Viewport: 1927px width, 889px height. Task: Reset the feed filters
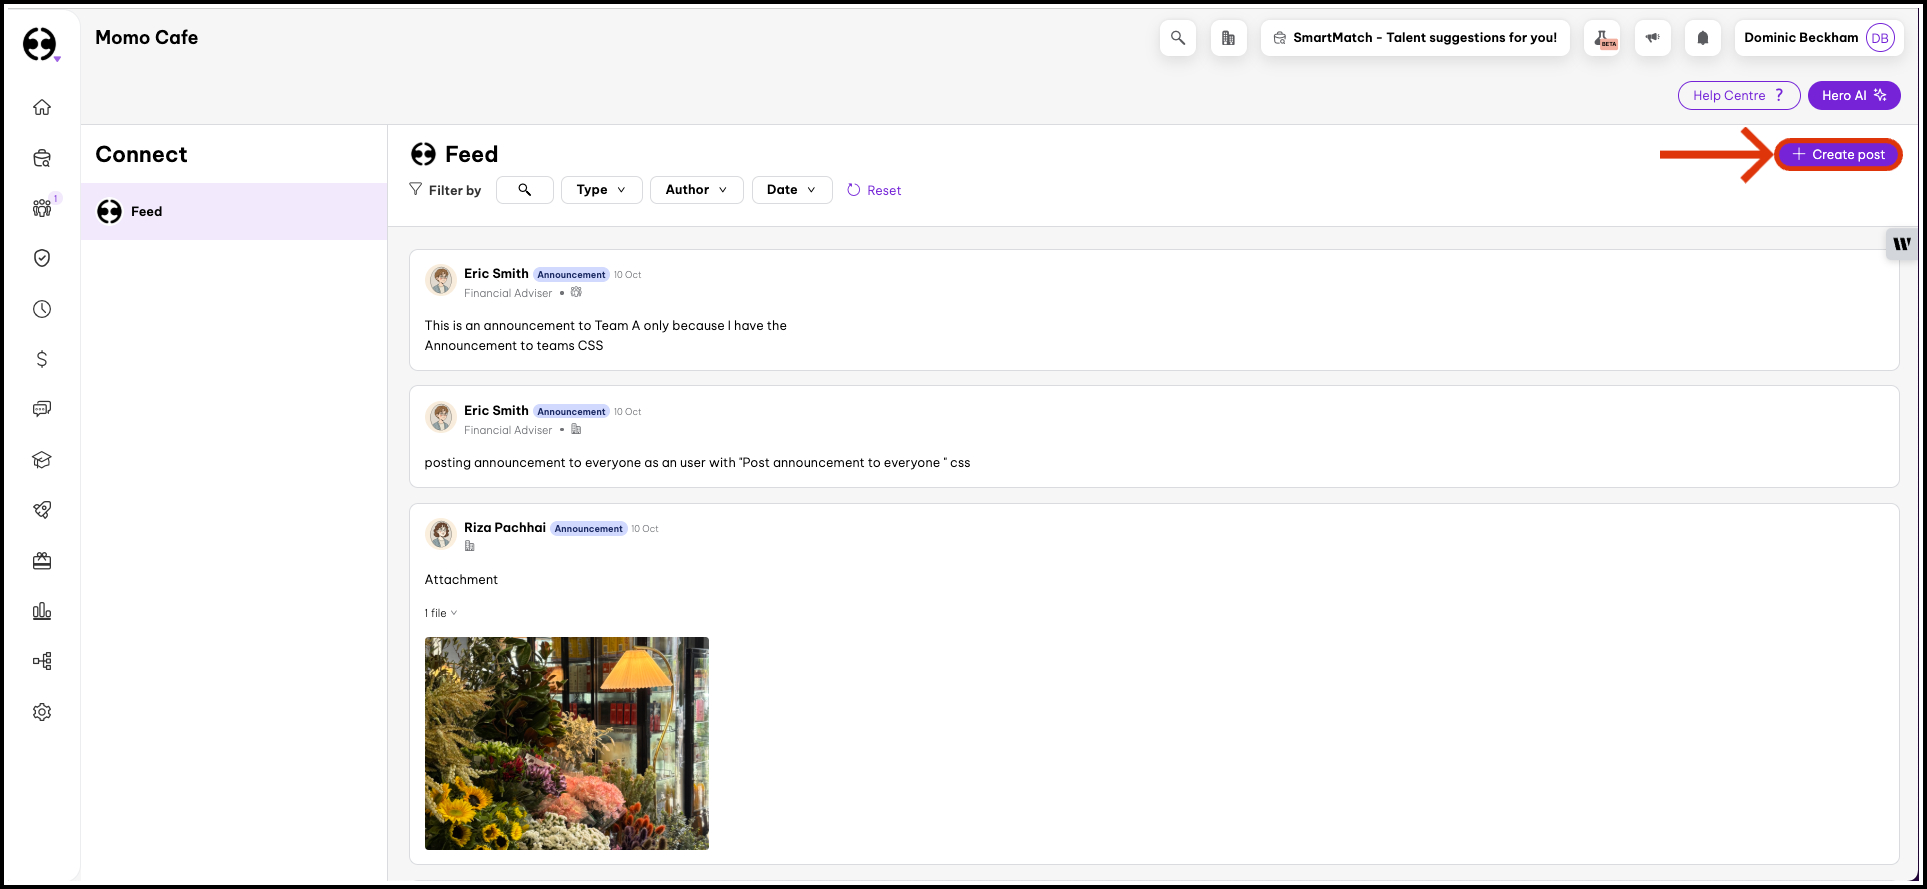[x=874, y=190]
